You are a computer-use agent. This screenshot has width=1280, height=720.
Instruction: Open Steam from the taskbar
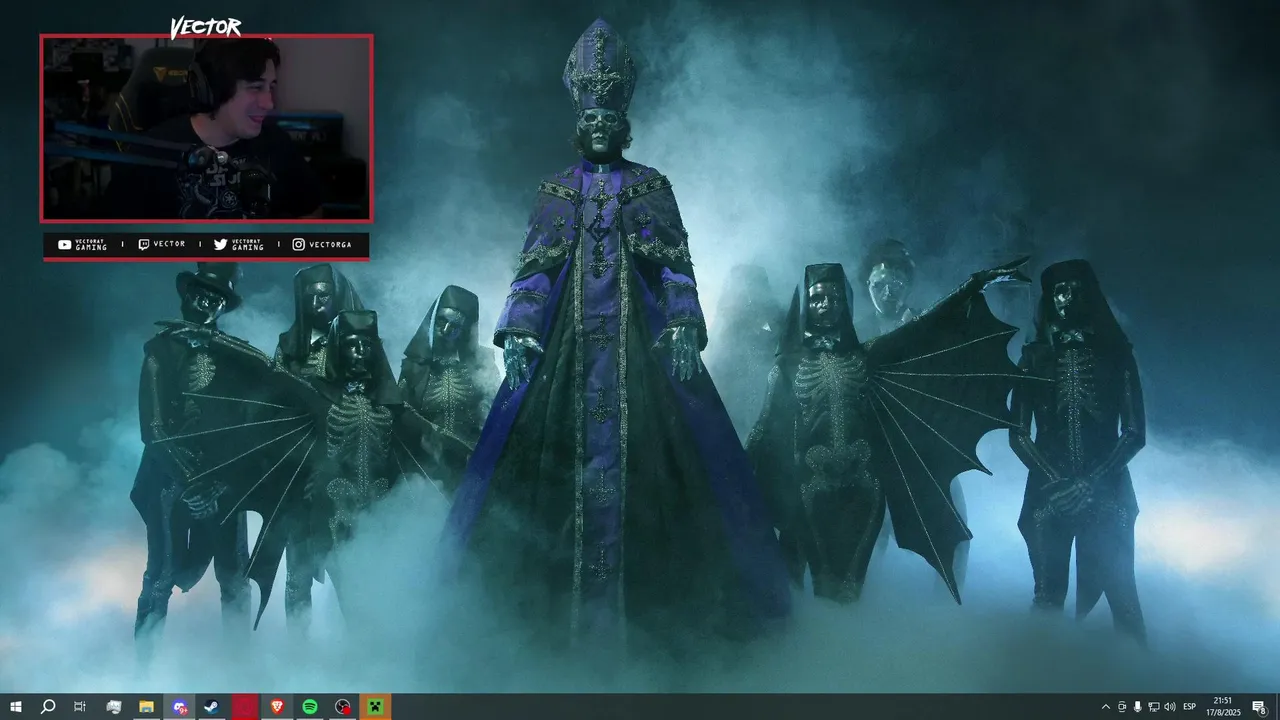coord(212,707)
